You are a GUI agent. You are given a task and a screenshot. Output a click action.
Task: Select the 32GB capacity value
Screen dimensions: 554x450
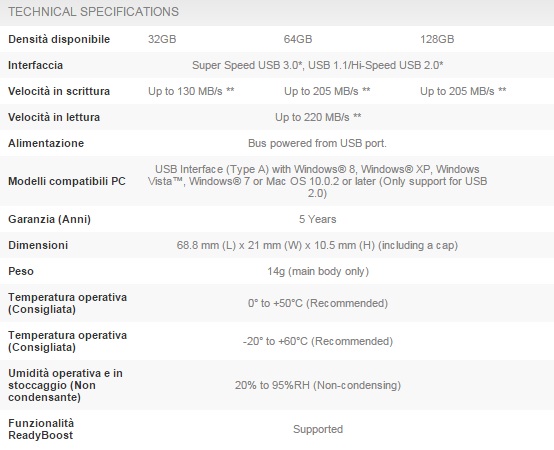(162, 39)
